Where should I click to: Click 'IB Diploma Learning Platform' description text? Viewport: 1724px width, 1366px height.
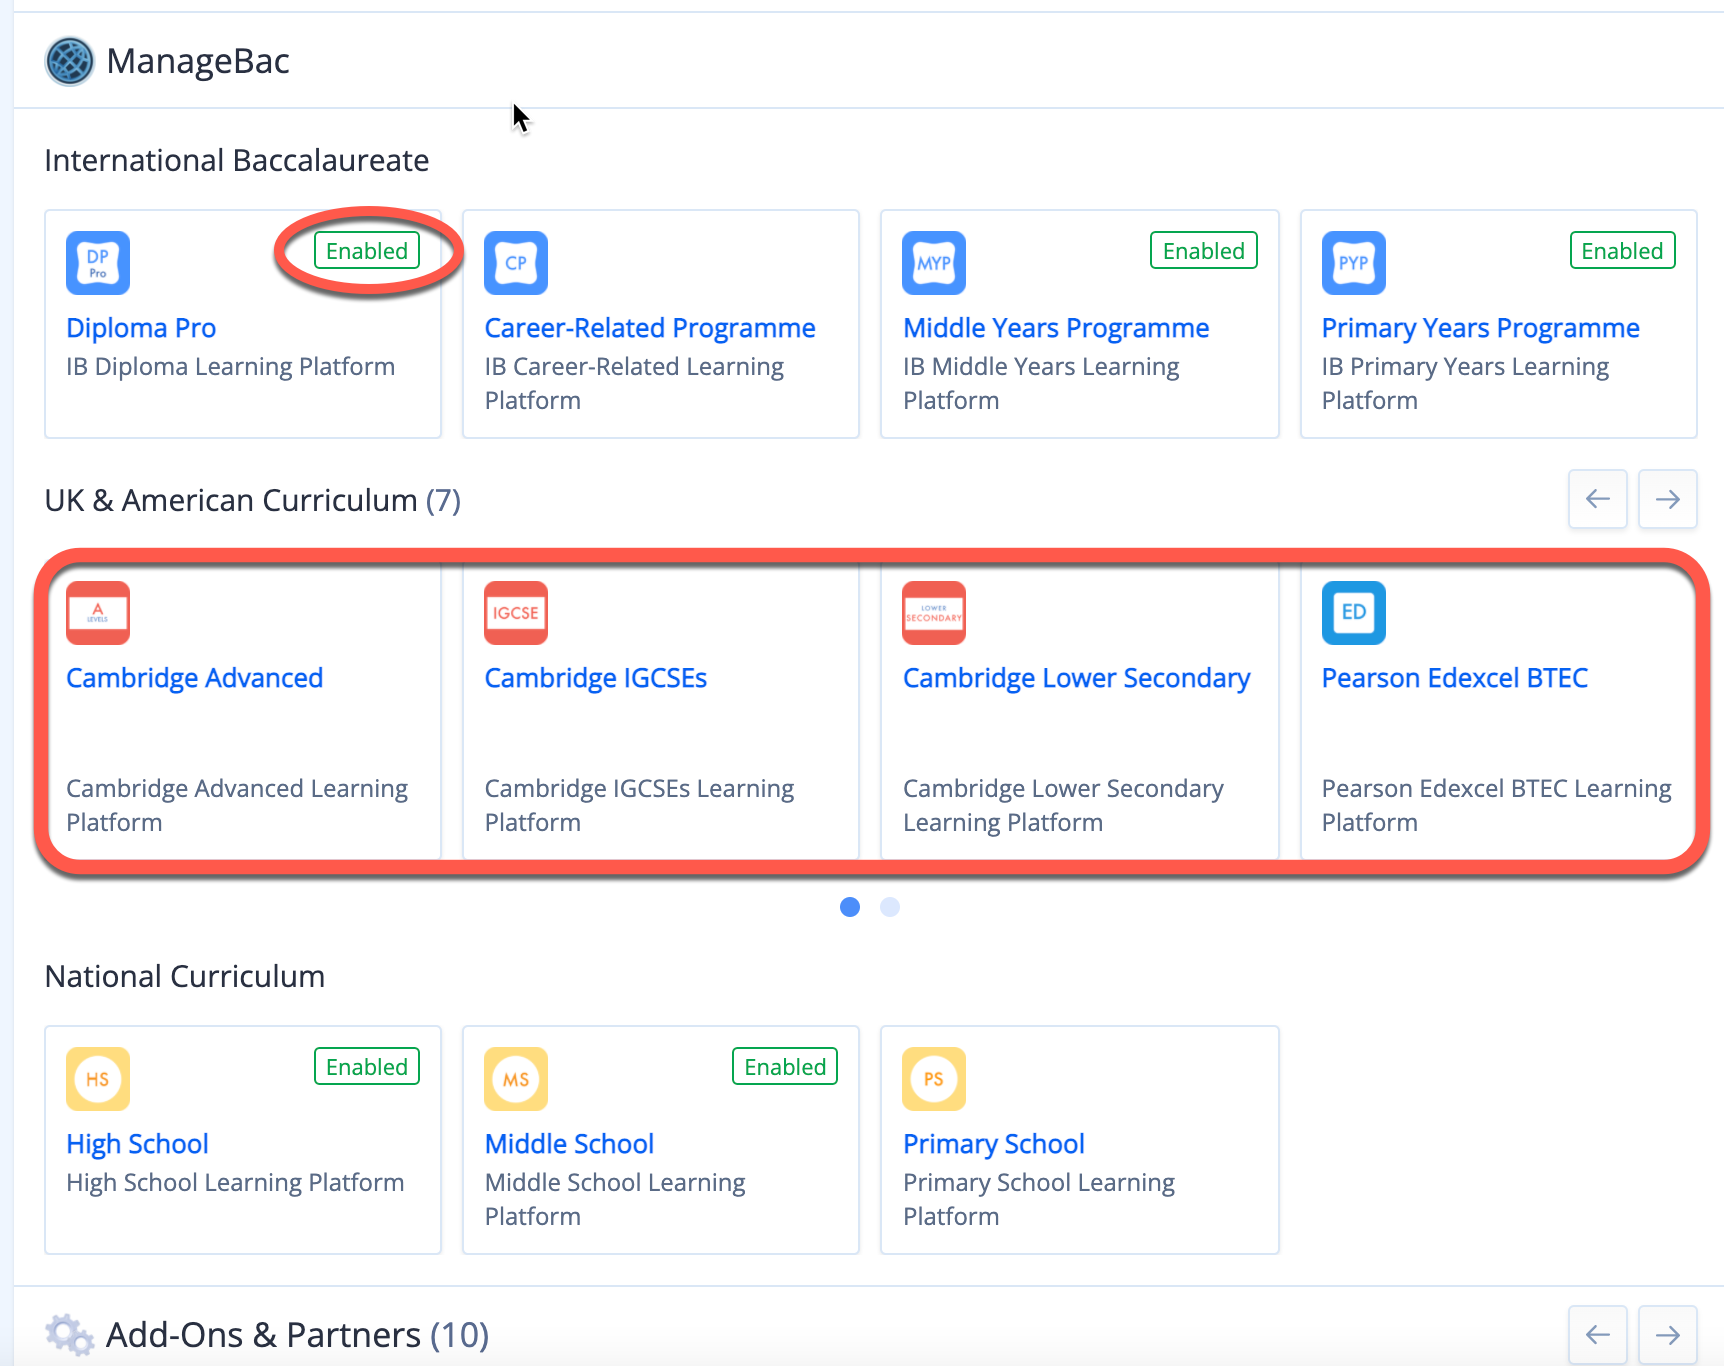[x=231, y=367]
